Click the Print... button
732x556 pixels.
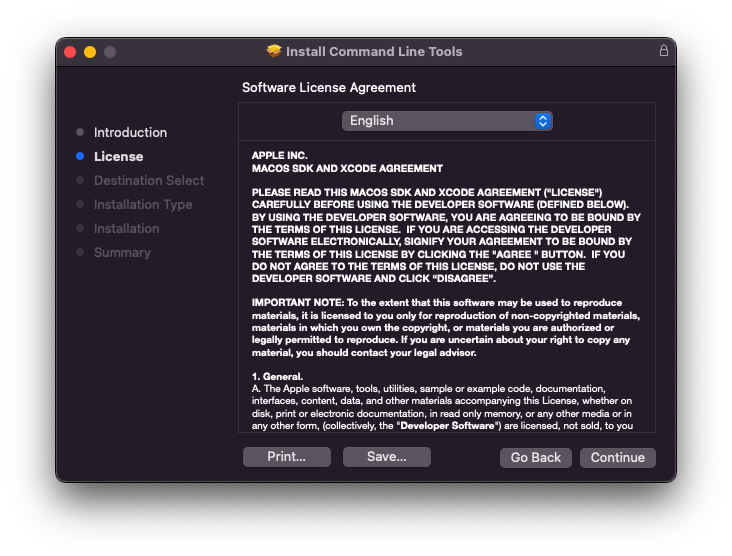coord(287,457)
